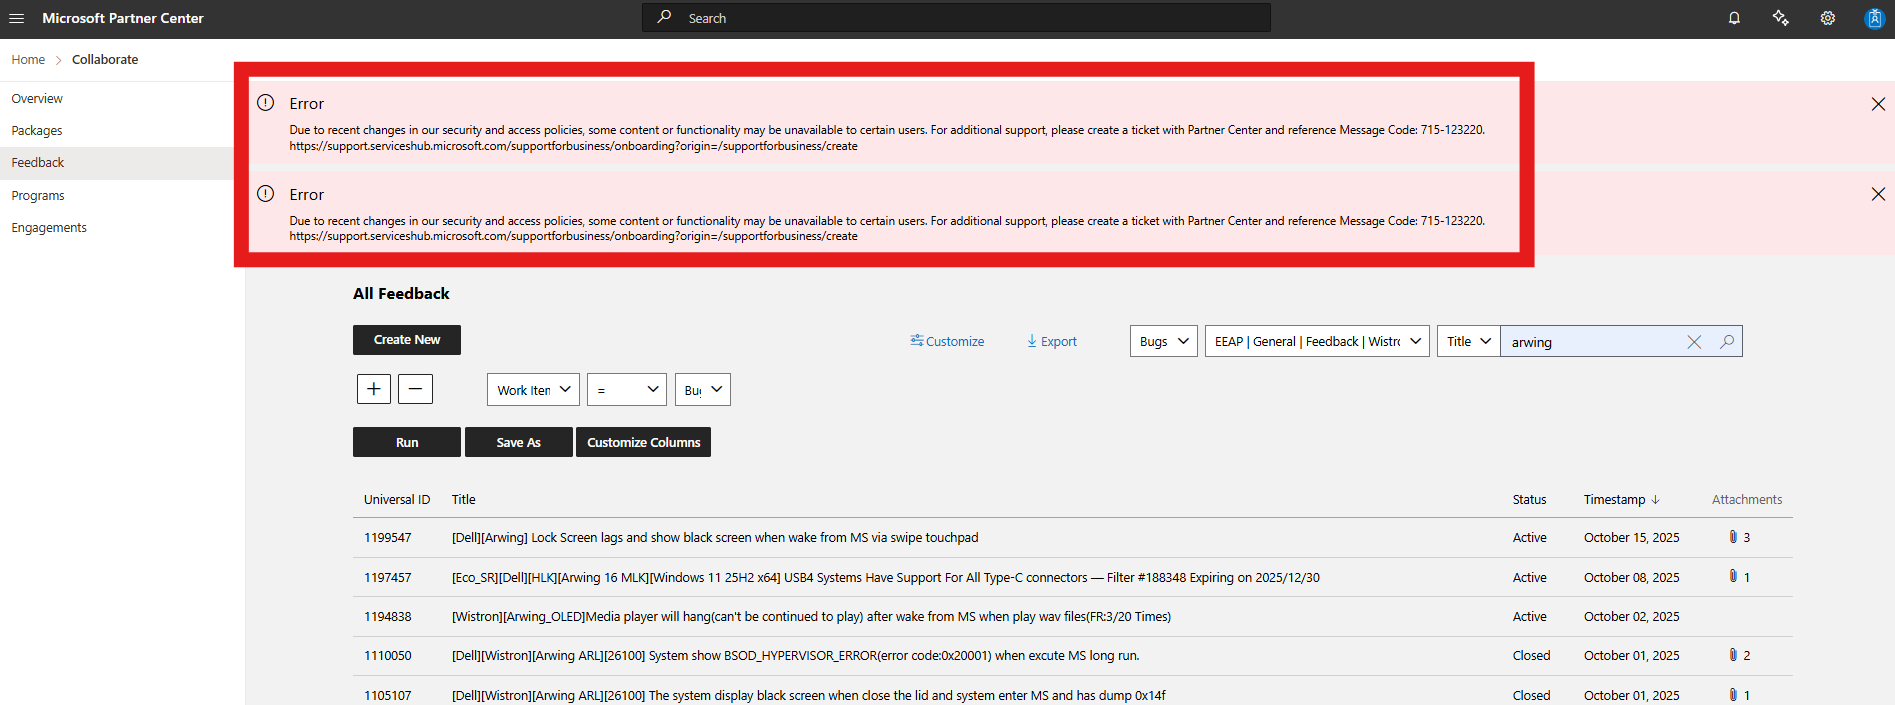Open the Copilot sparkle icon

click(x=1781, y=18)
